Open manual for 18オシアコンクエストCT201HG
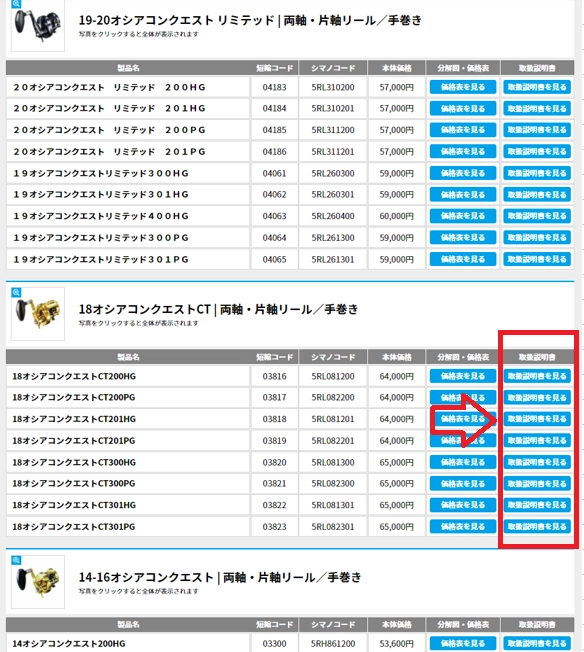The height and width of the screenshot is (652, 584). click(x=537, y=419)
